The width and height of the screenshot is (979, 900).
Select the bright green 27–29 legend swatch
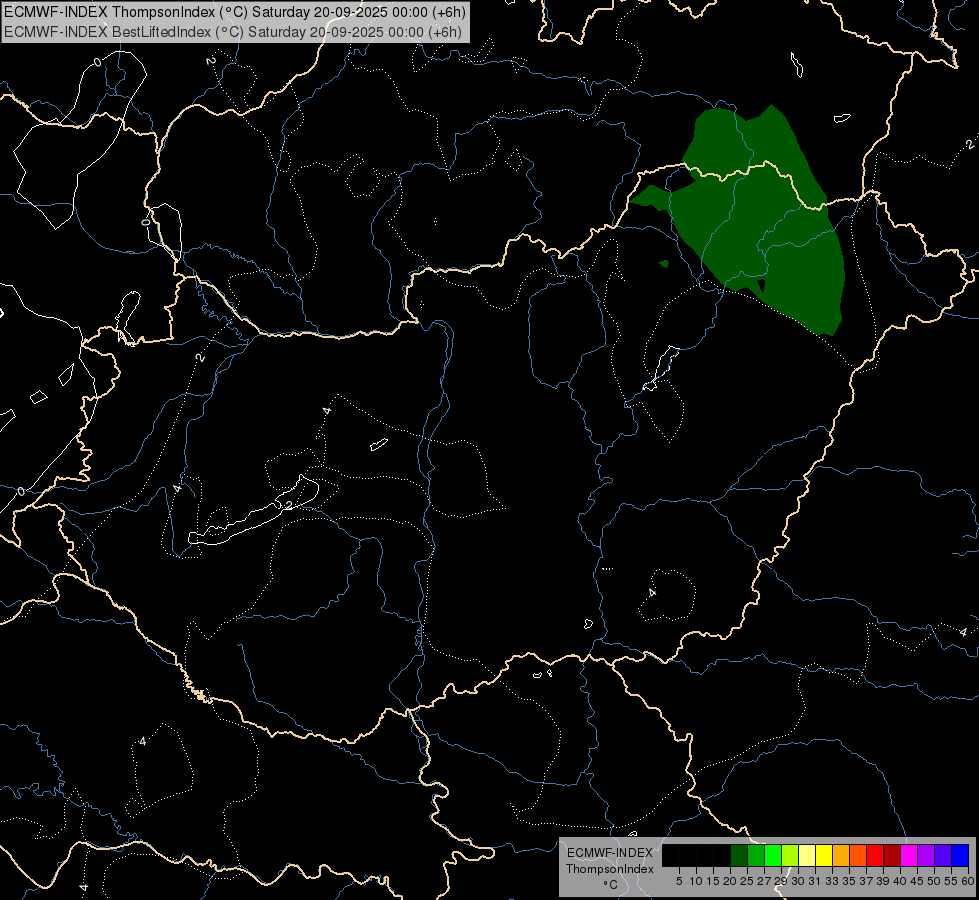pos(773,855)
